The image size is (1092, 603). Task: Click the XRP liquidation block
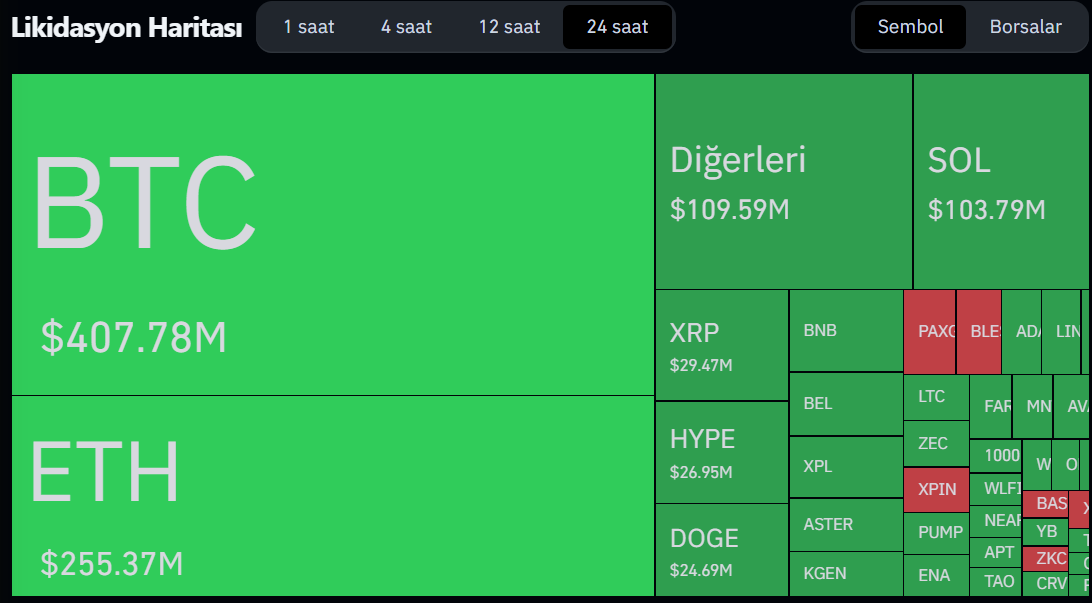721,345
